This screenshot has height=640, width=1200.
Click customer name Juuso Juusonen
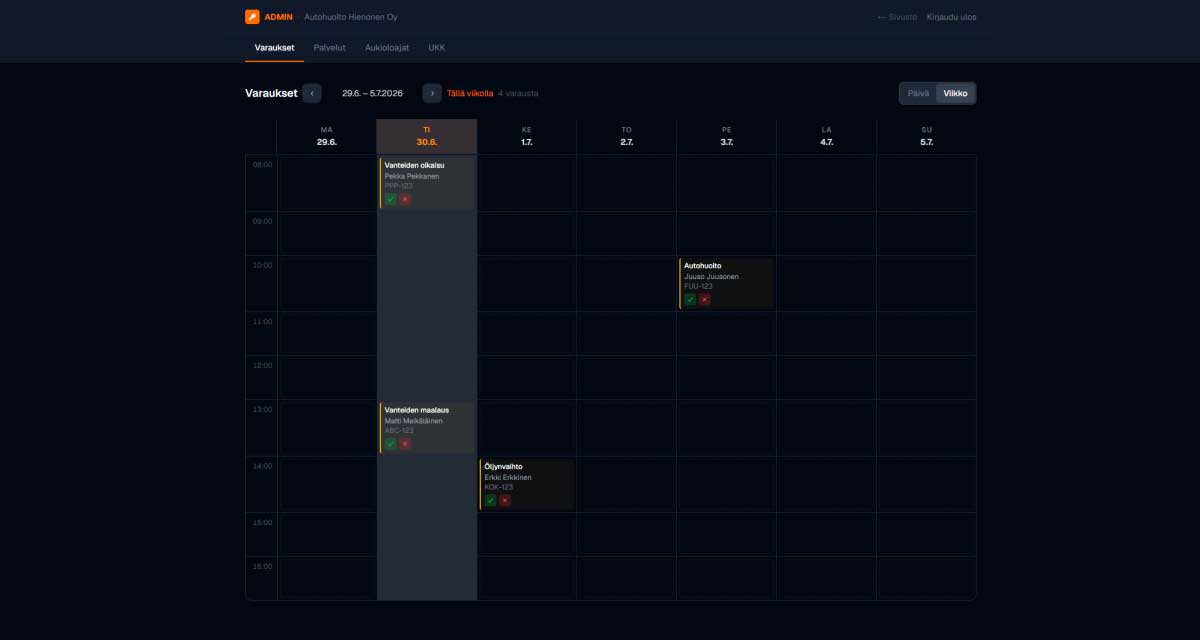click(712, 276)
